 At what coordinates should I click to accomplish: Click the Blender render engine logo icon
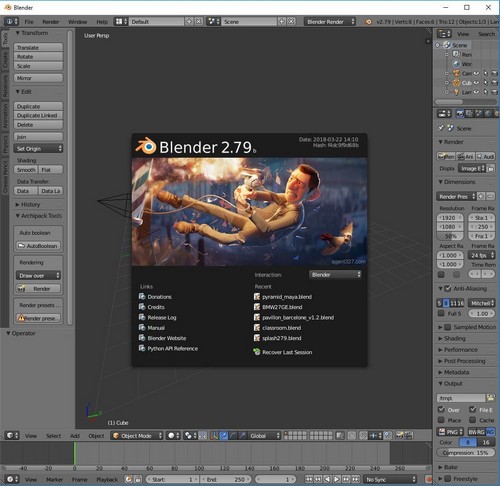point(368,21)
